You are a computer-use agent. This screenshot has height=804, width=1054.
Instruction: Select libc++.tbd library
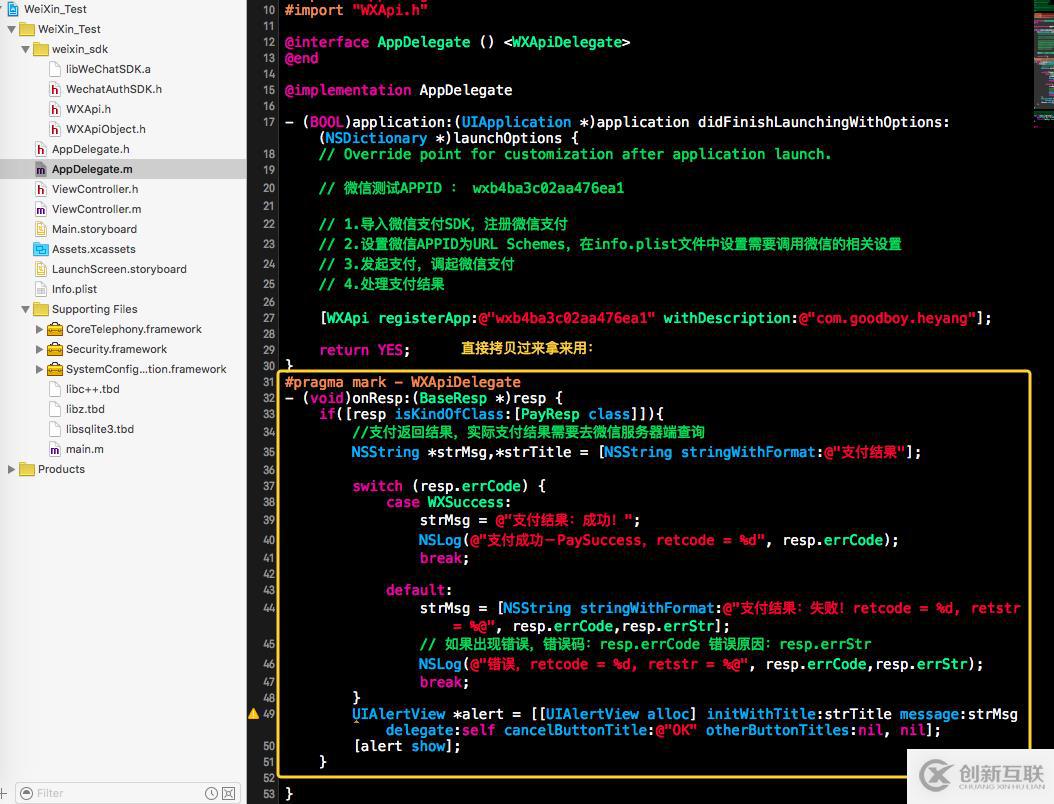[x=92, y=389]
